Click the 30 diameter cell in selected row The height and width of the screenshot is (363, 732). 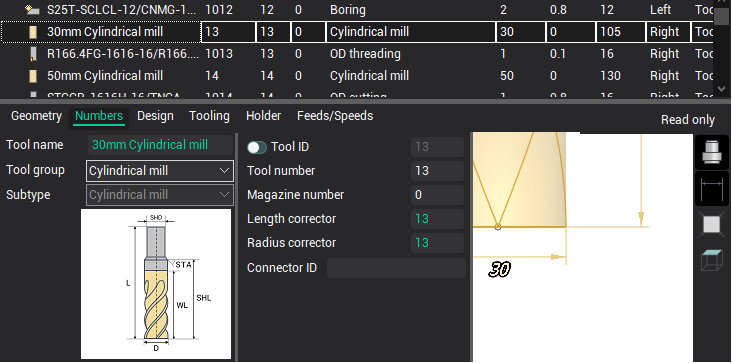pyautogui.click(x=520, y=32)
